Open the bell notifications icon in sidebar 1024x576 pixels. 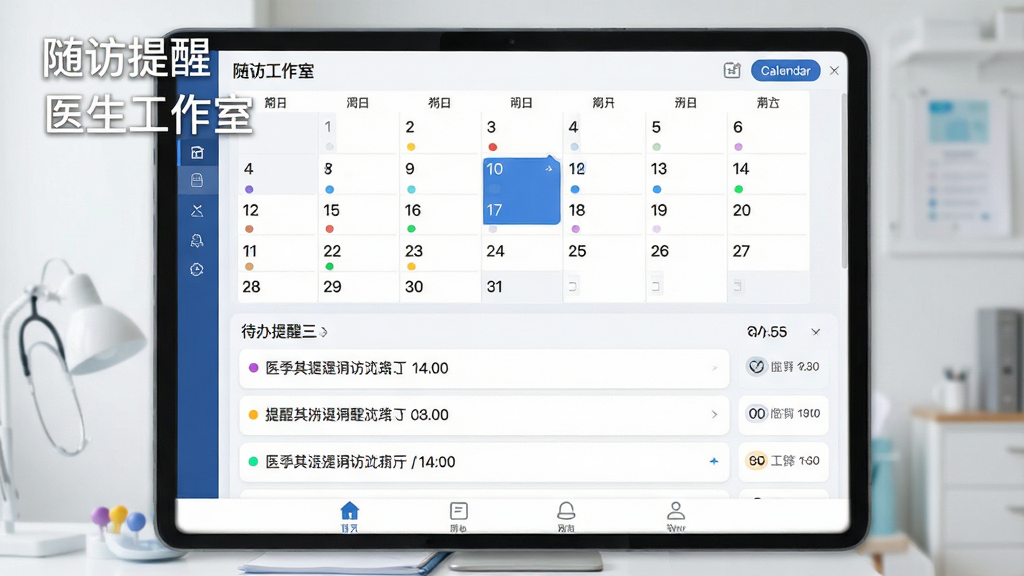[x=197, y=240]
